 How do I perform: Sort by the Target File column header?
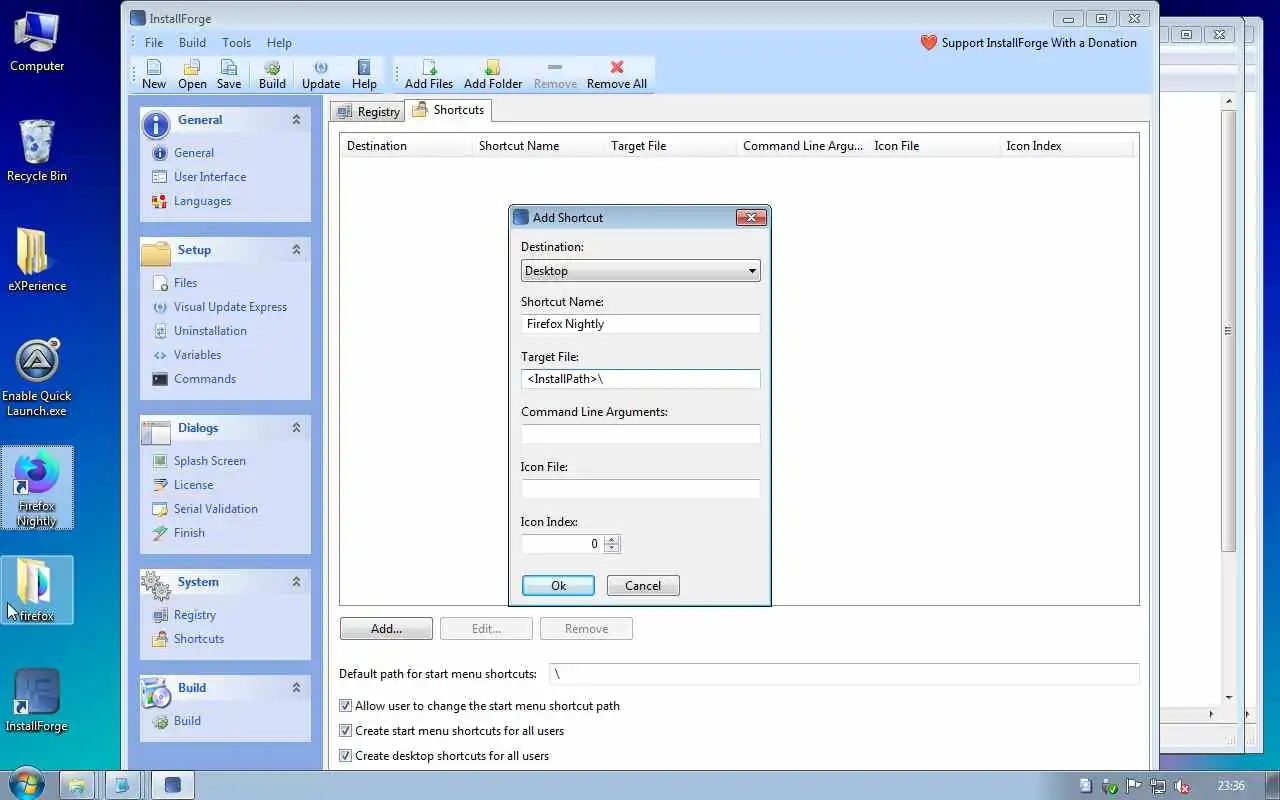click(x=670, y=146)
